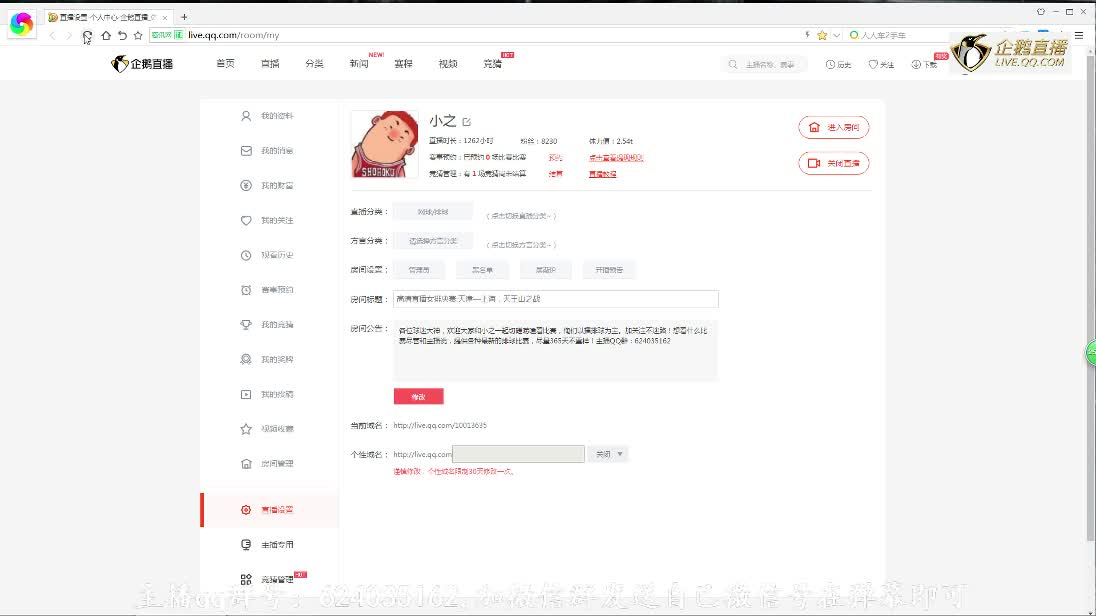
Task: Click the 企鹅直播 penguin logo in header
Action: pos(142,64)
